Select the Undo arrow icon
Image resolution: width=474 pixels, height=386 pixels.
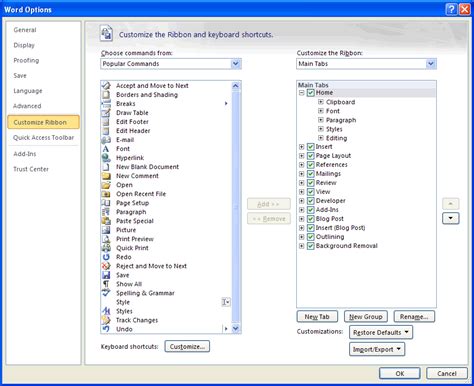[106, 329]
